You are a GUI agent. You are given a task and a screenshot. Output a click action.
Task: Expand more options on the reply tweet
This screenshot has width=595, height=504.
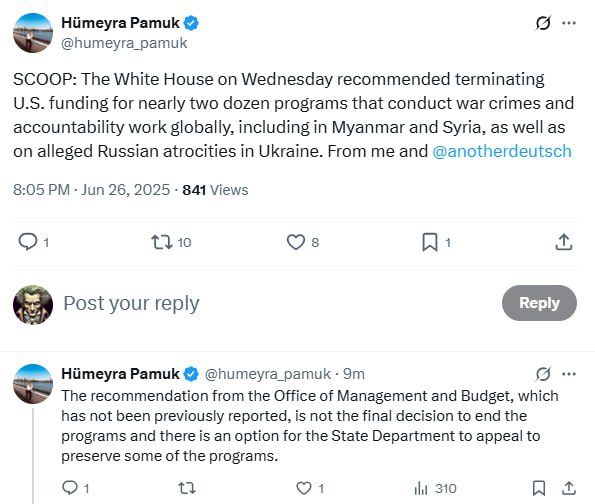coord(569,374)
